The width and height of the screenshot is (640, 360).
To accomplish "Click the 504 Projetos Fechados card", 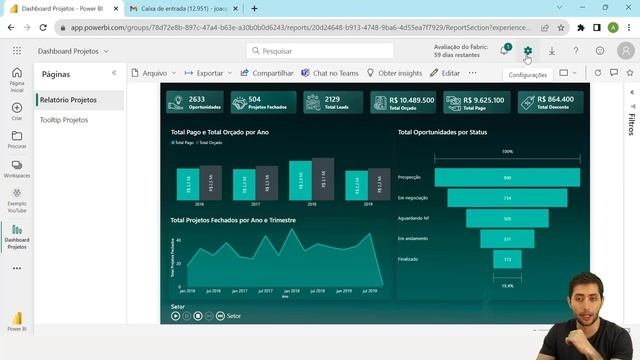I will [263, 102].
